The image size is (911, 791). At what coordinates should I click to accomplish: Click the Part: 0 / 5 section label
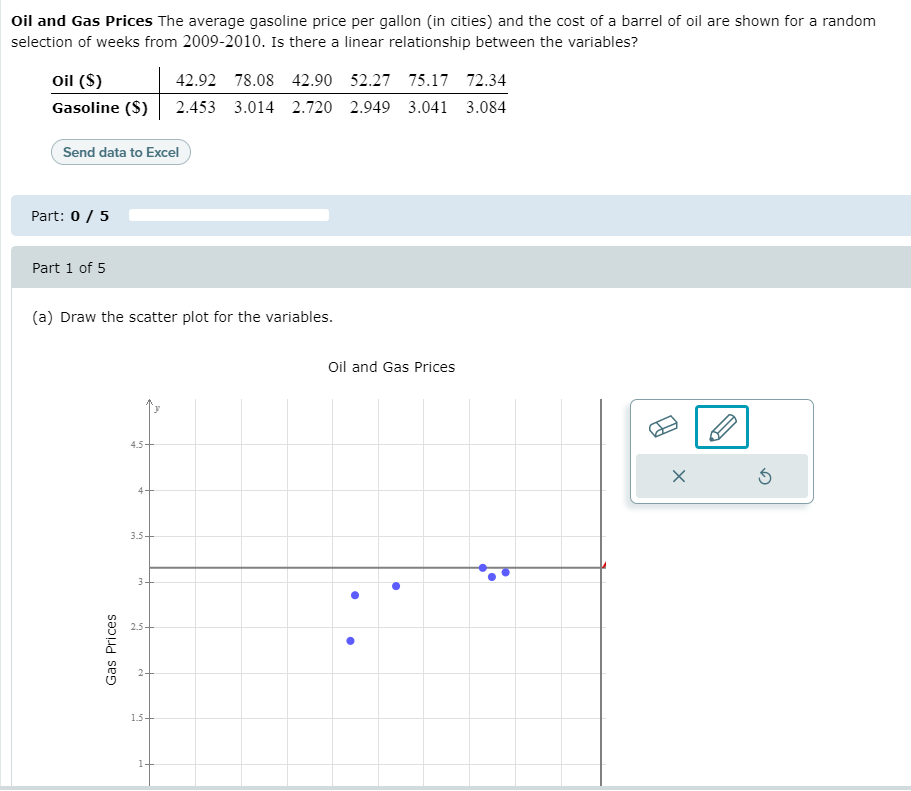tap(70, 215)
